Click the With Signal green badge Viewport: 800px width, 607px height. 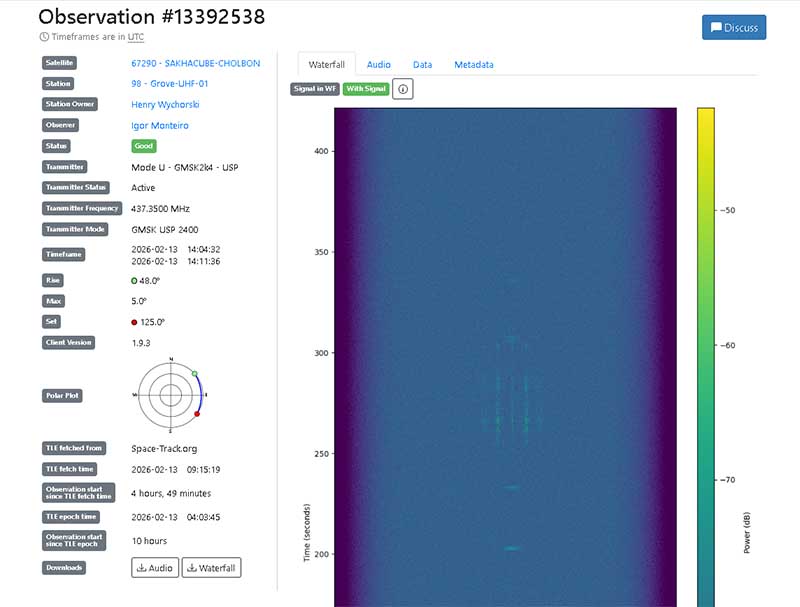point(365,89)
